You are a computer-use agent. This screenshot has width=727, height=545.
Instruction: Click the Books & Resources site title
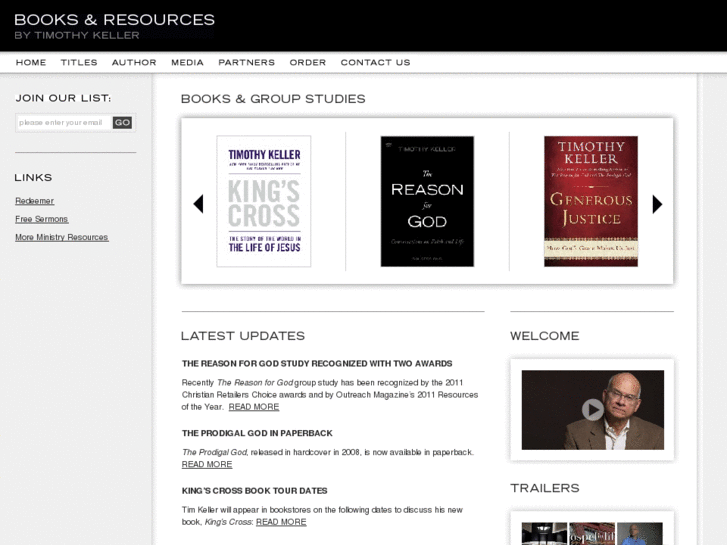tap(115, 20)
